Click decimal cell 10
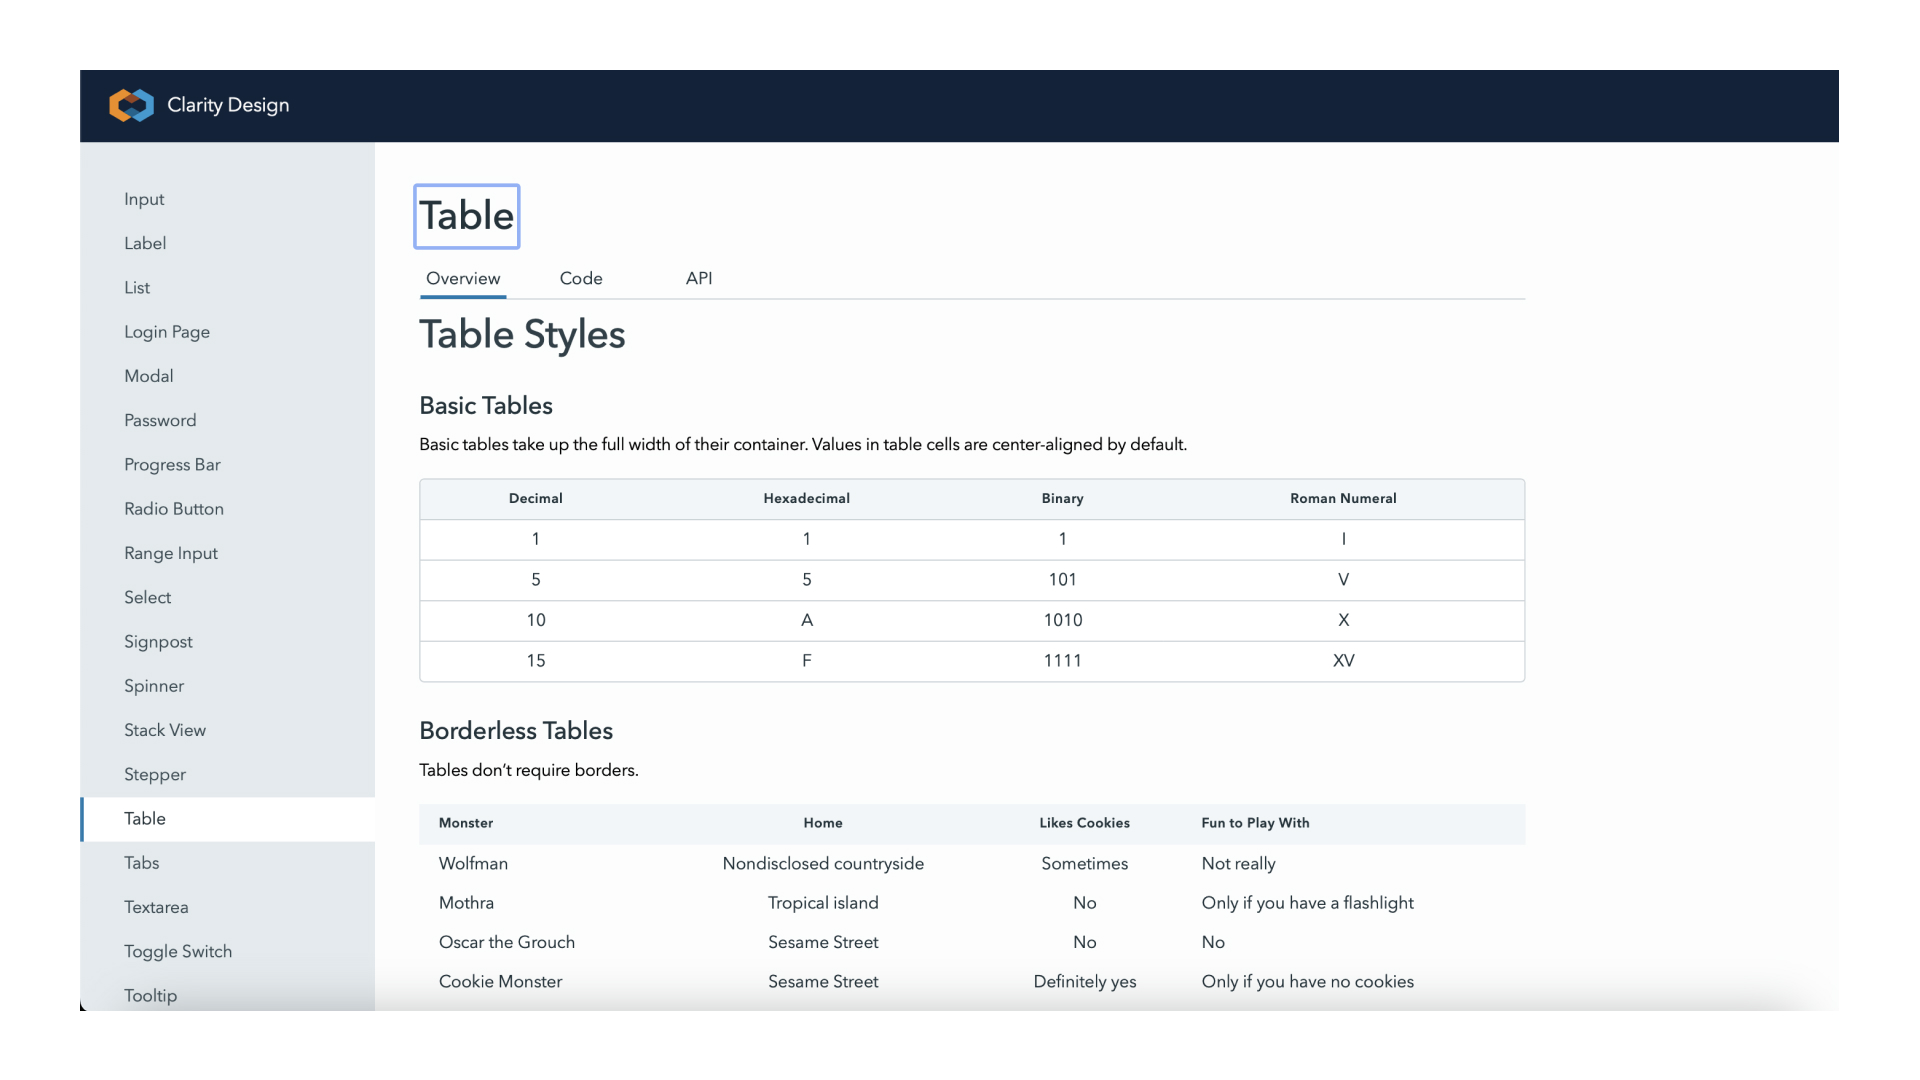Screen dimensions: 1920x1080 (536, 620)
